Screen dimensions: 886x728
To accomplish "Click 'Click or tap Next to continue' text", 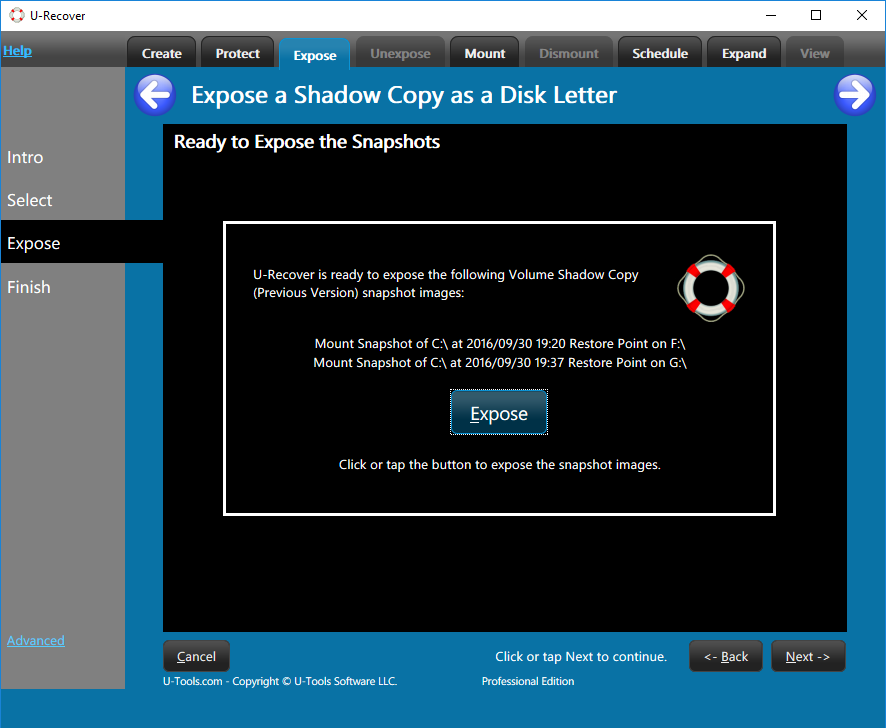I will click(x=581, y=656).
